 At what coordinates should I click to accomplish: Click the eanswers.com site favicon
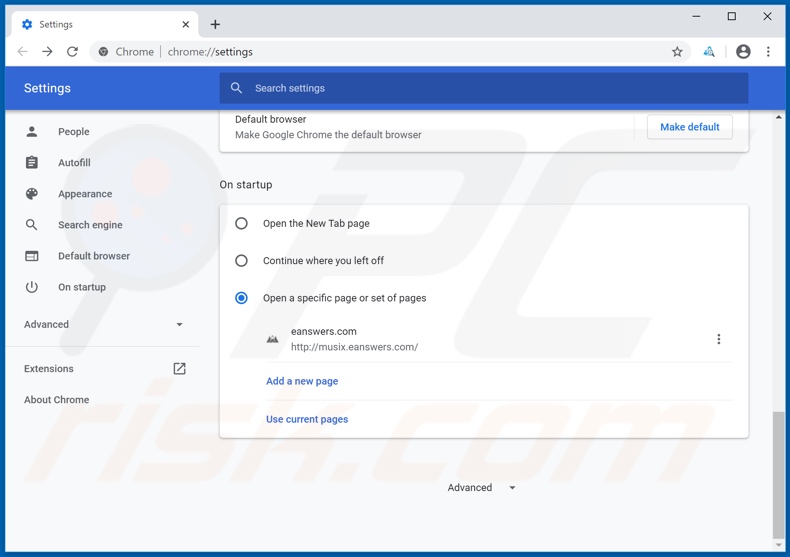[x=273, y=339]
